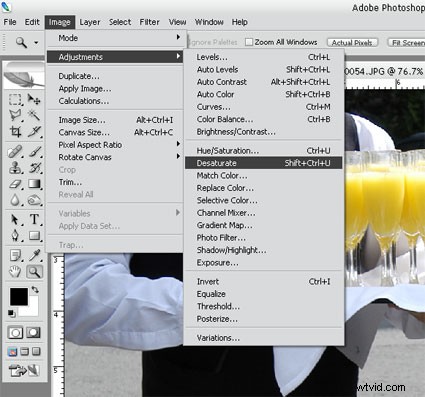The width and height of the screenshot is (425, 397).
Task: Select the Eraser tool
Action: [15, 184]
